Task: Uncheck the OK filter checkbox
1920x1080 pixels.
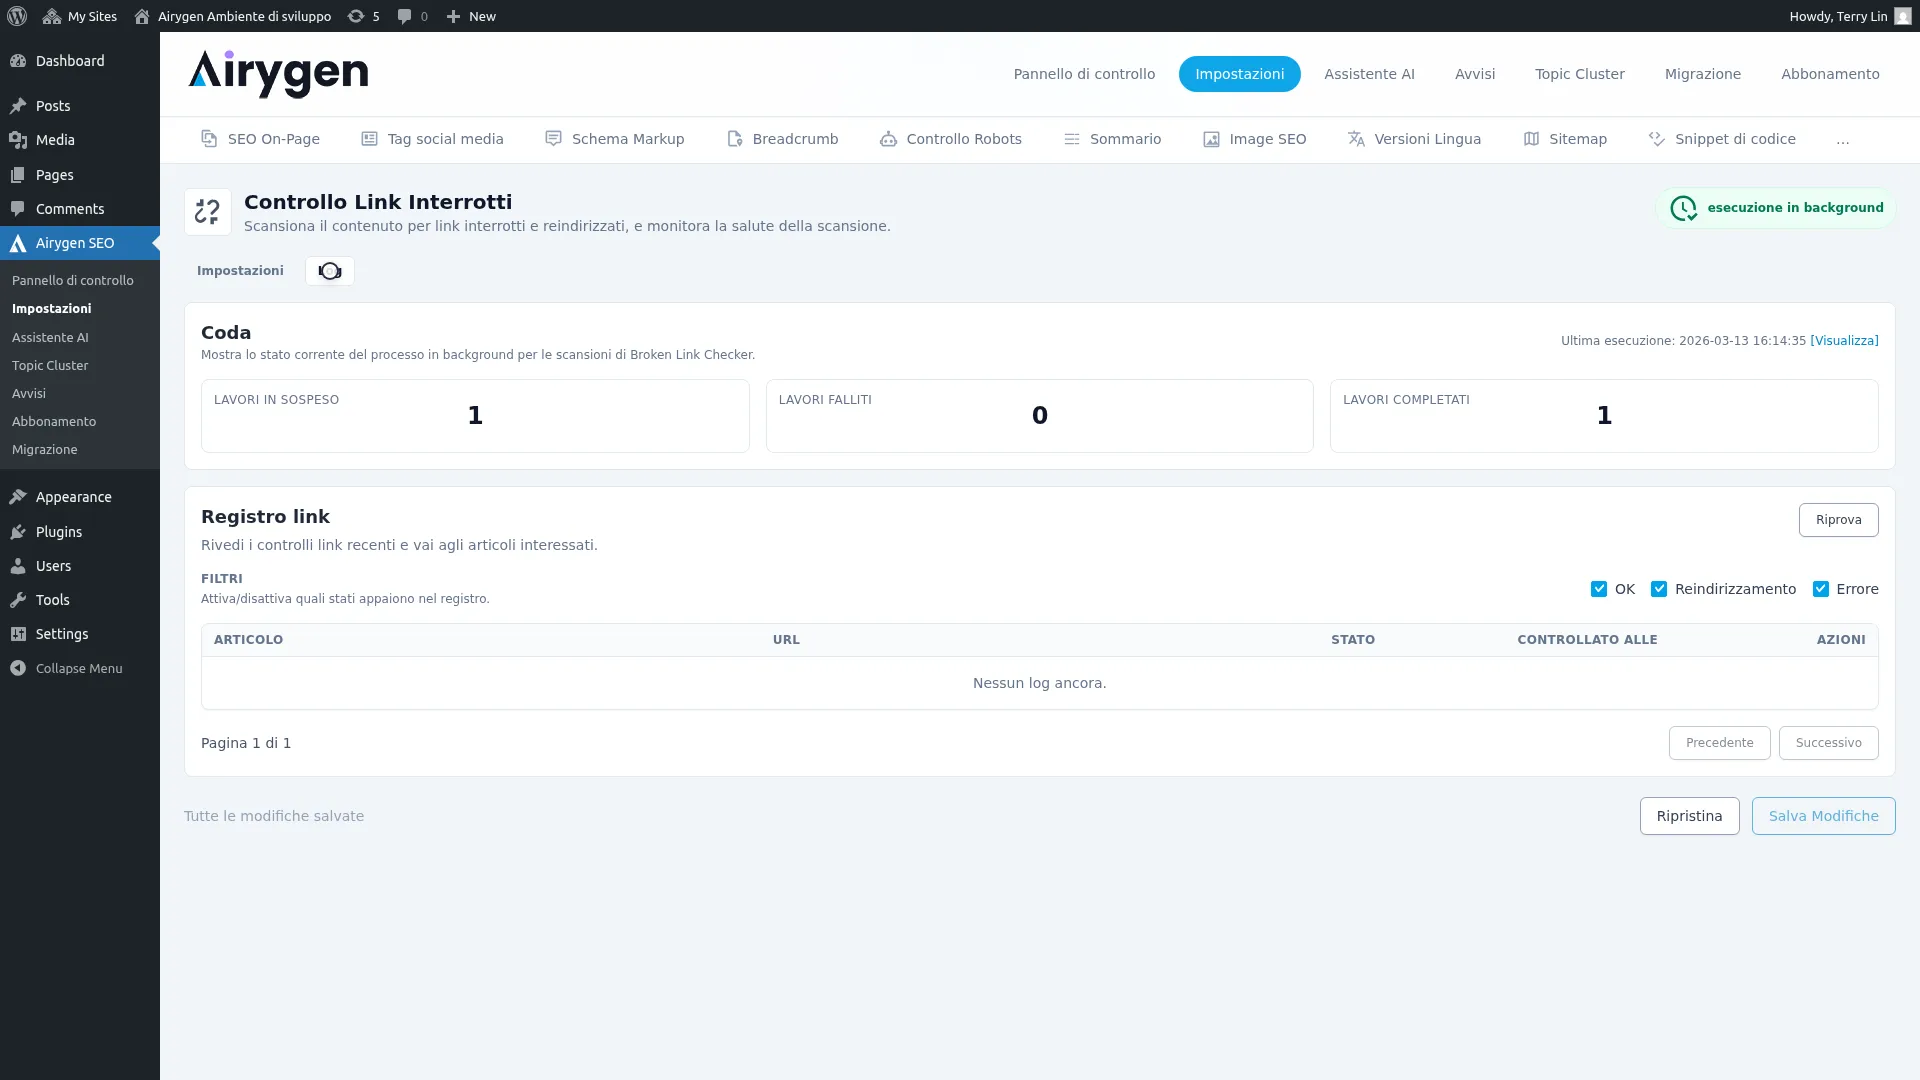Action: coord(1598,589)
